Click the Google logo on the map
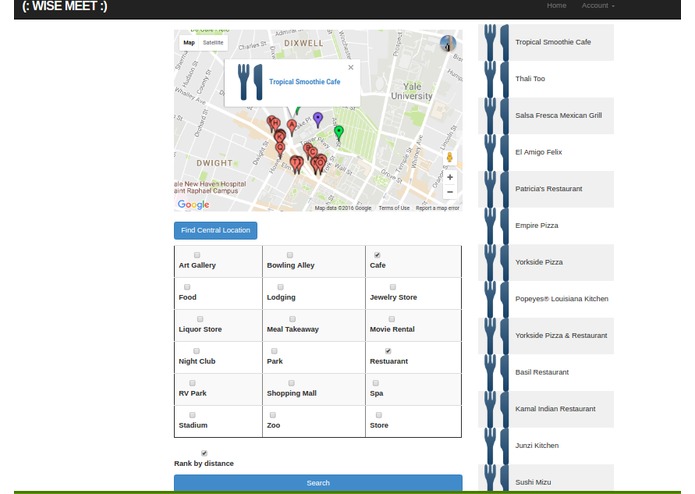 [193, 204]
